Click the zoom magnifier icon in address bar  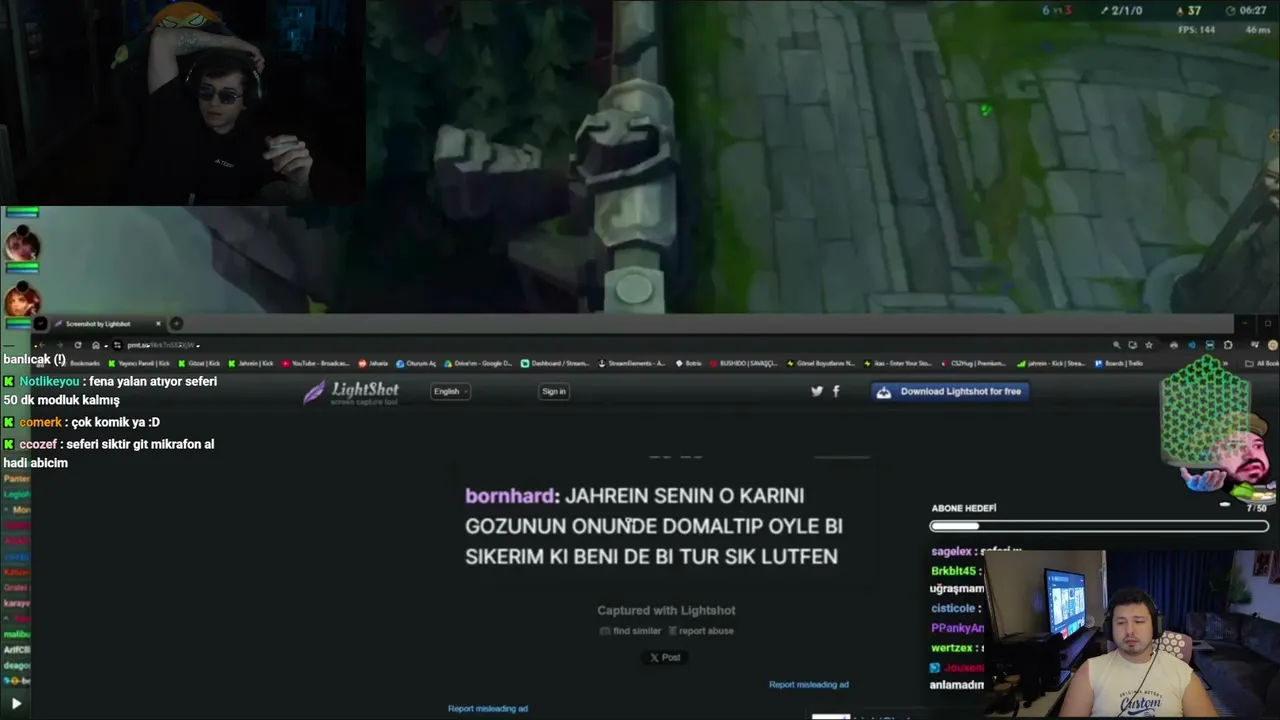[1116, 345]
